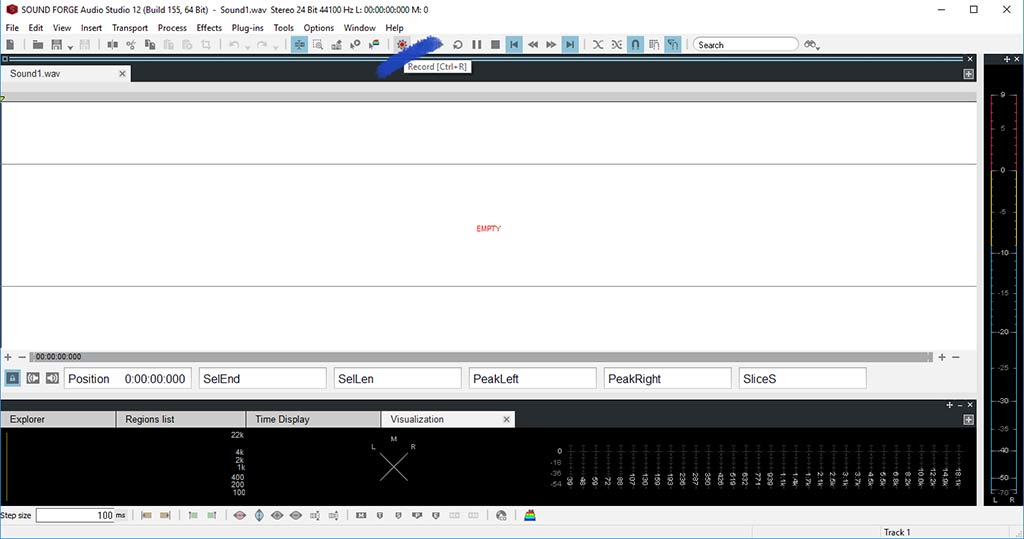Toggle the magnet Snapping icon

click(x=635, y=44)
